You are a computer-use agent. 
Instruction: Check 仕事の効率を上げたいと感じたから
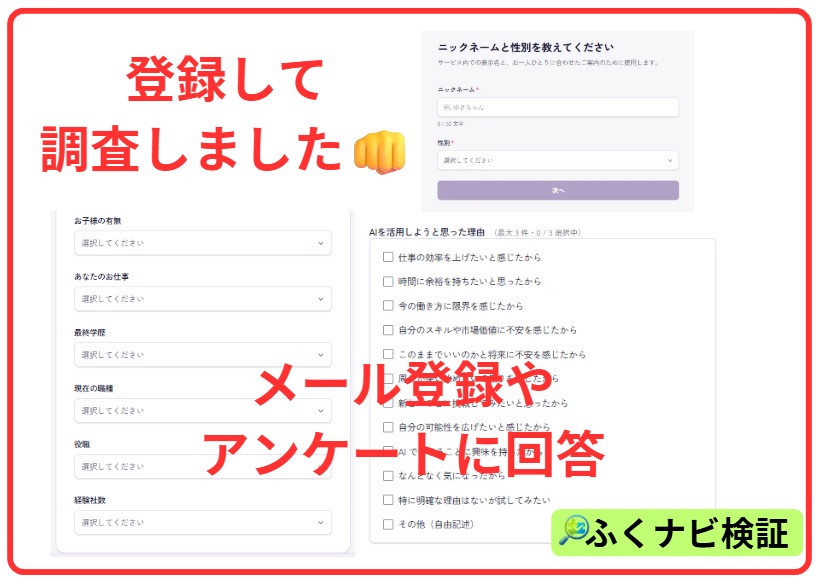[x=388, y=257]
